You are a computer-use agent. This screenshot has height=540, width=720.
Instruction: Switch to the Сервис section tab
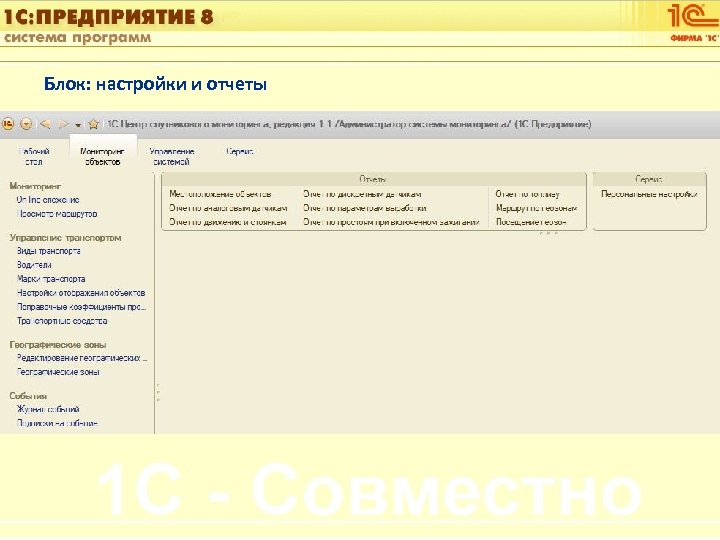[x=240, y=152]
